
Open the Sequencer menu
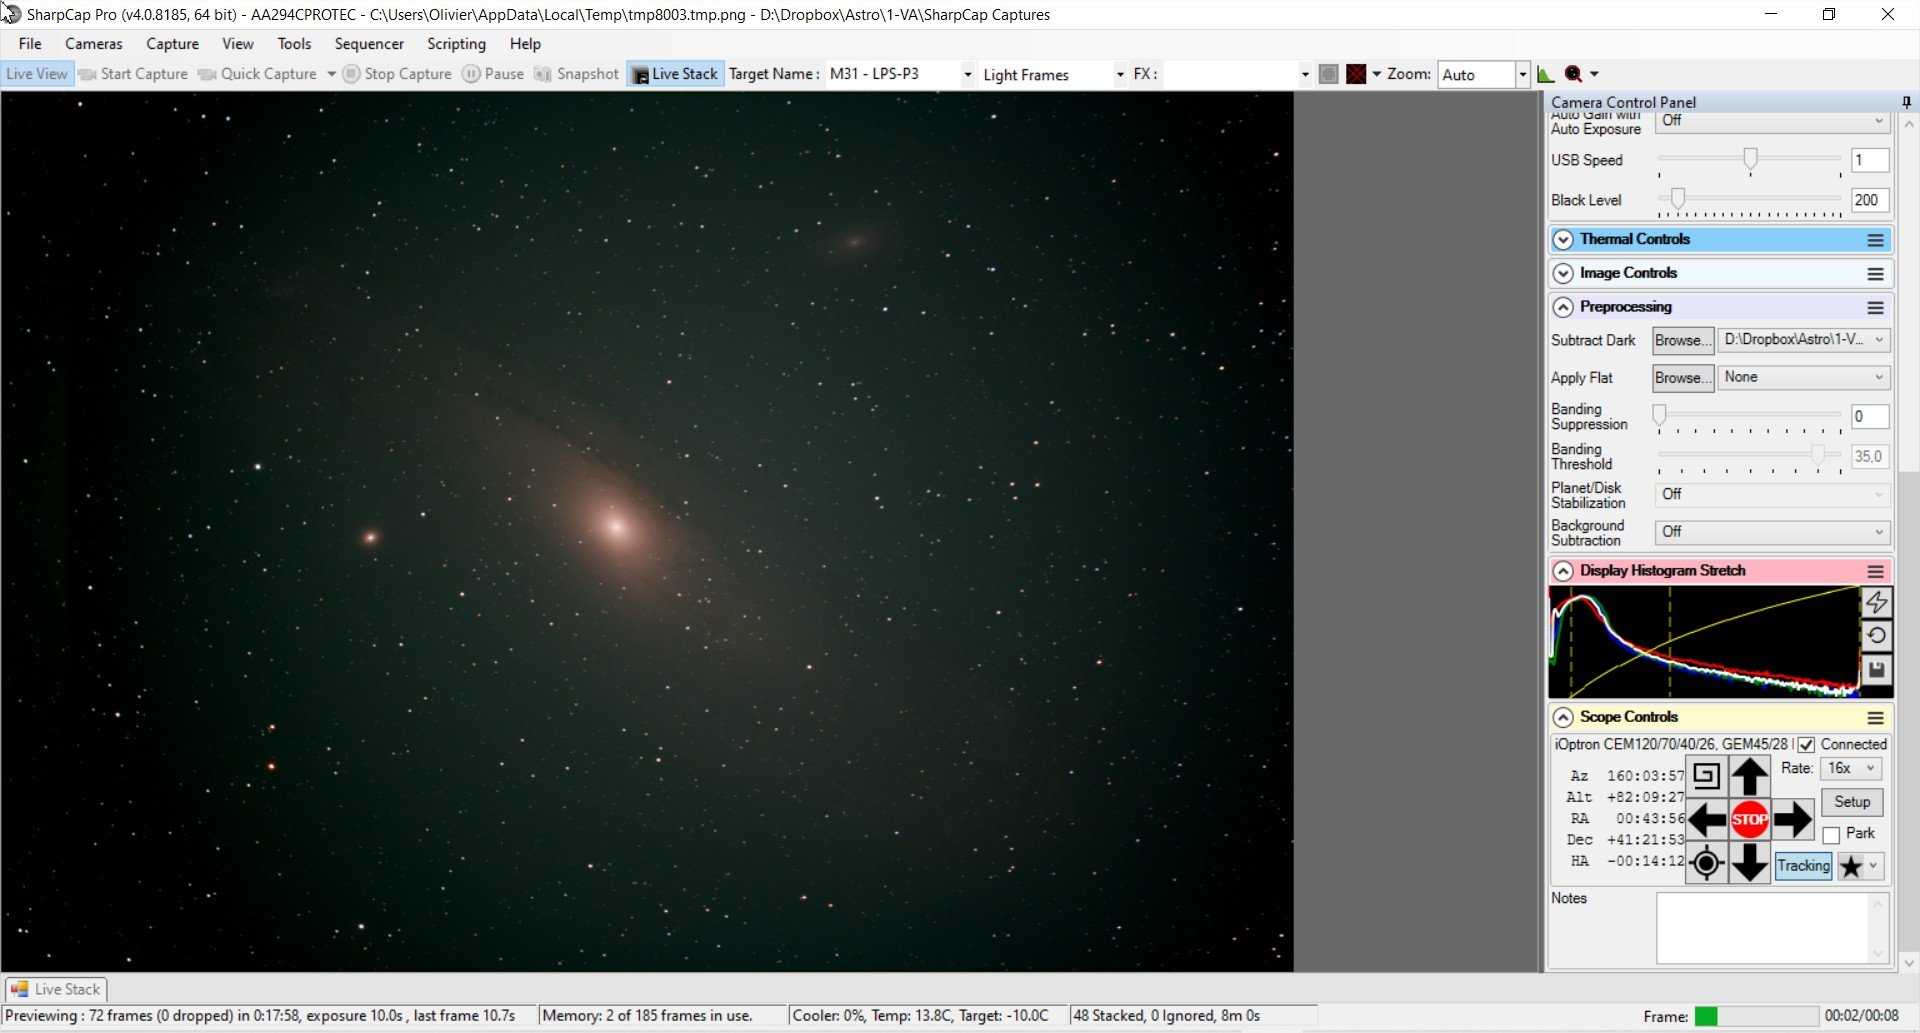[369, 44]
